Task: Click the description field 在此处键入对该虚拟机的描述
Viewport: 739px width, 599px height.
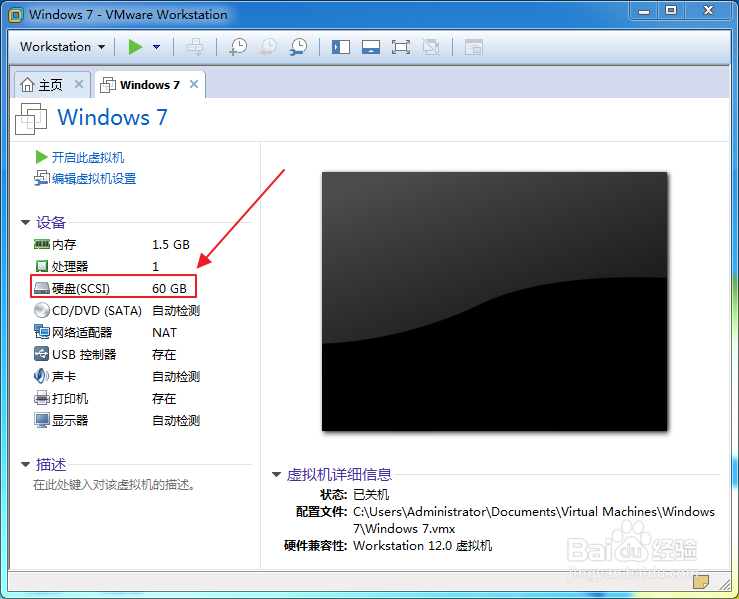Action: (114, 484)
